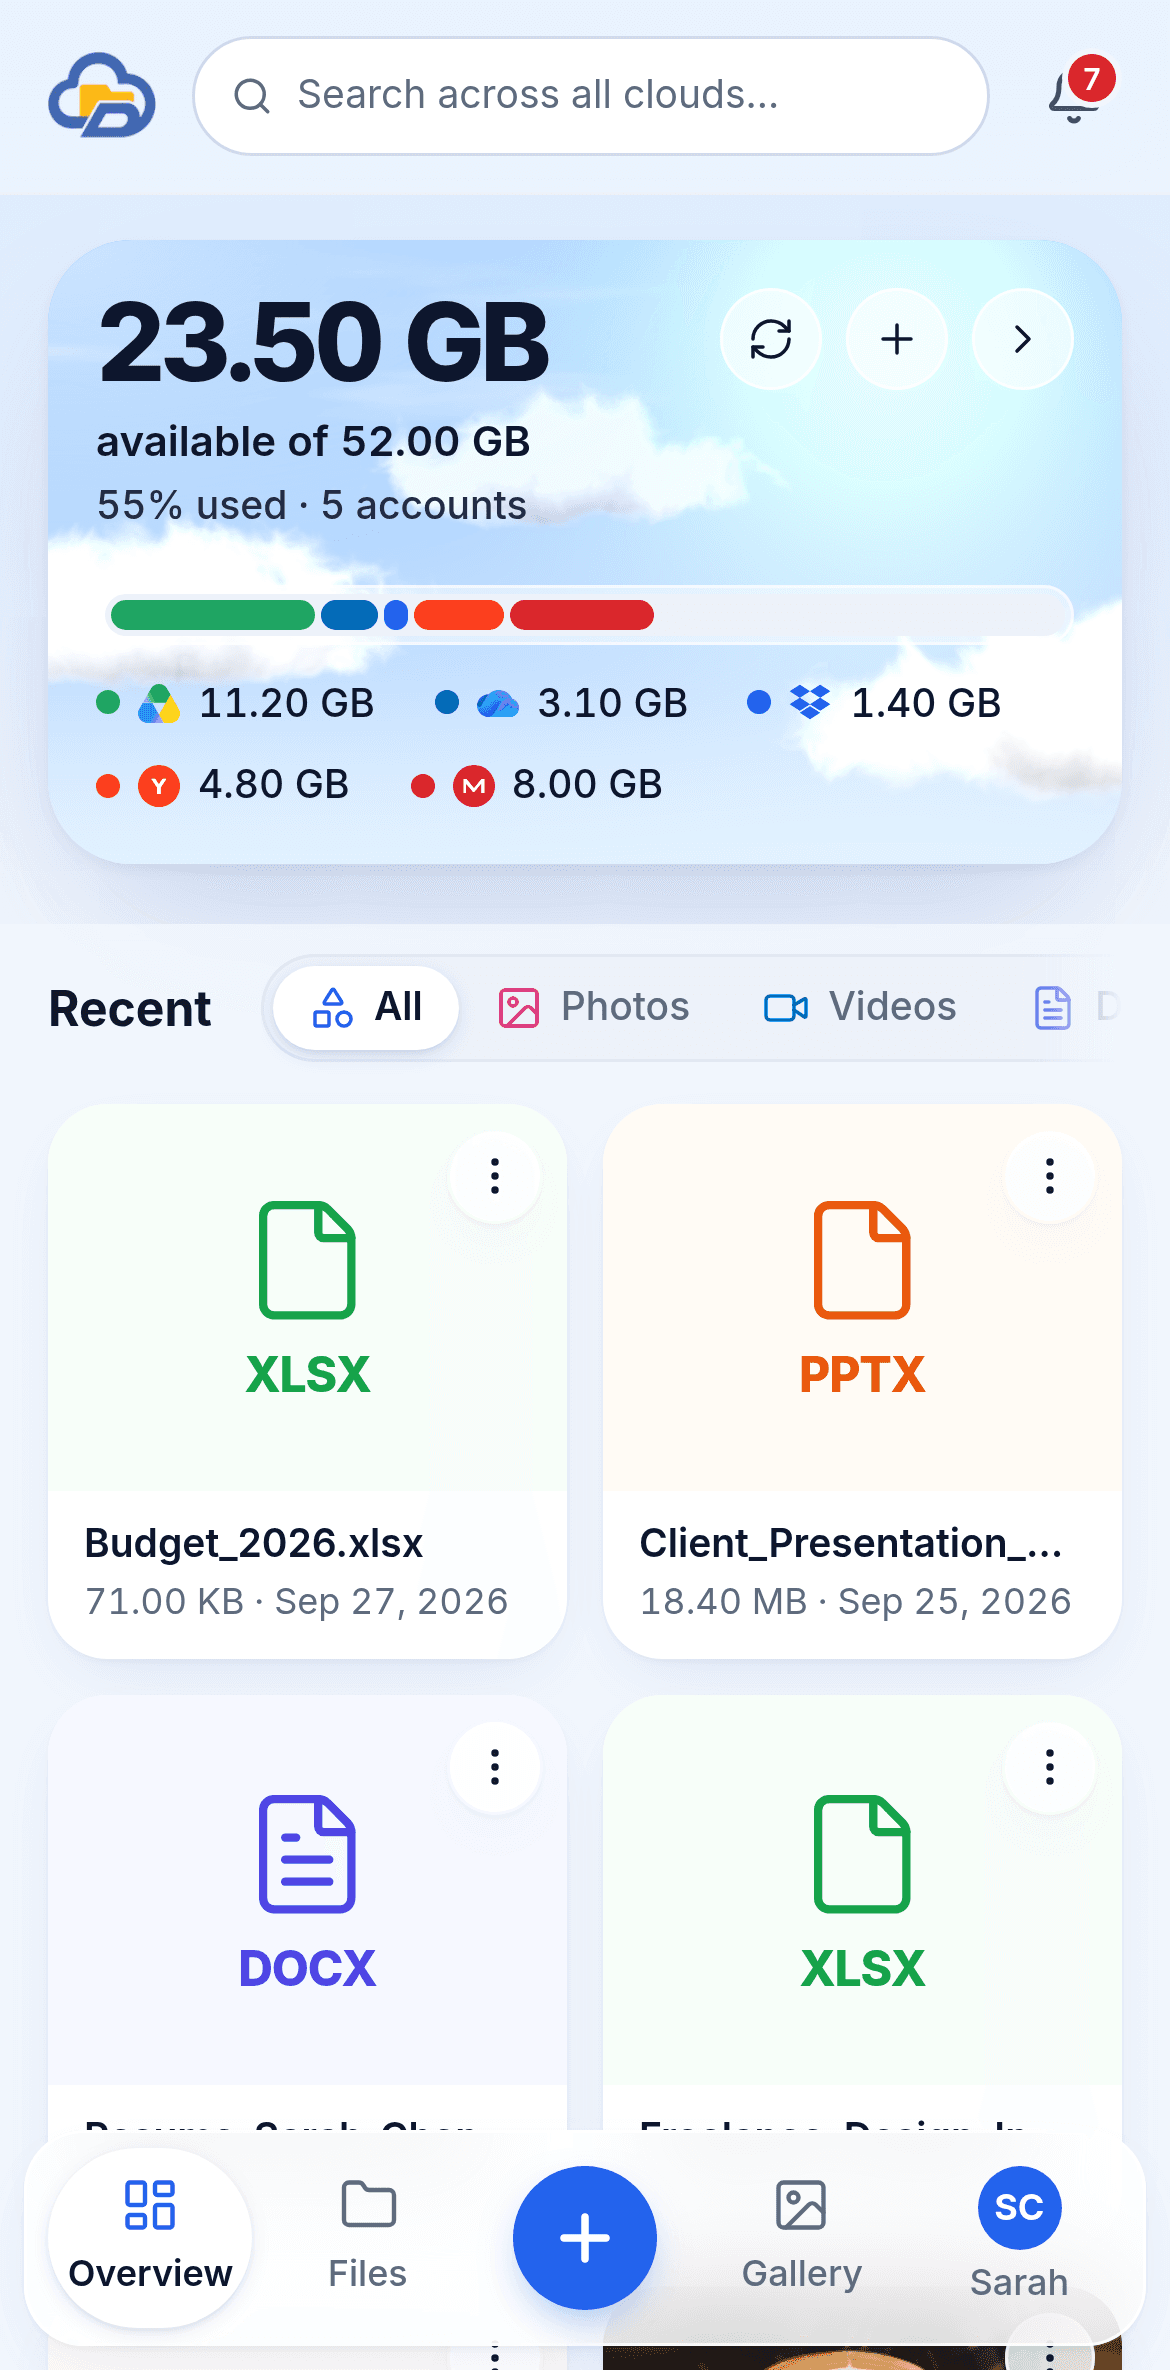This screenshot has width=1170, height=2370.
Task: Click the 8.00 GB usage value
Action: [588, 785]
